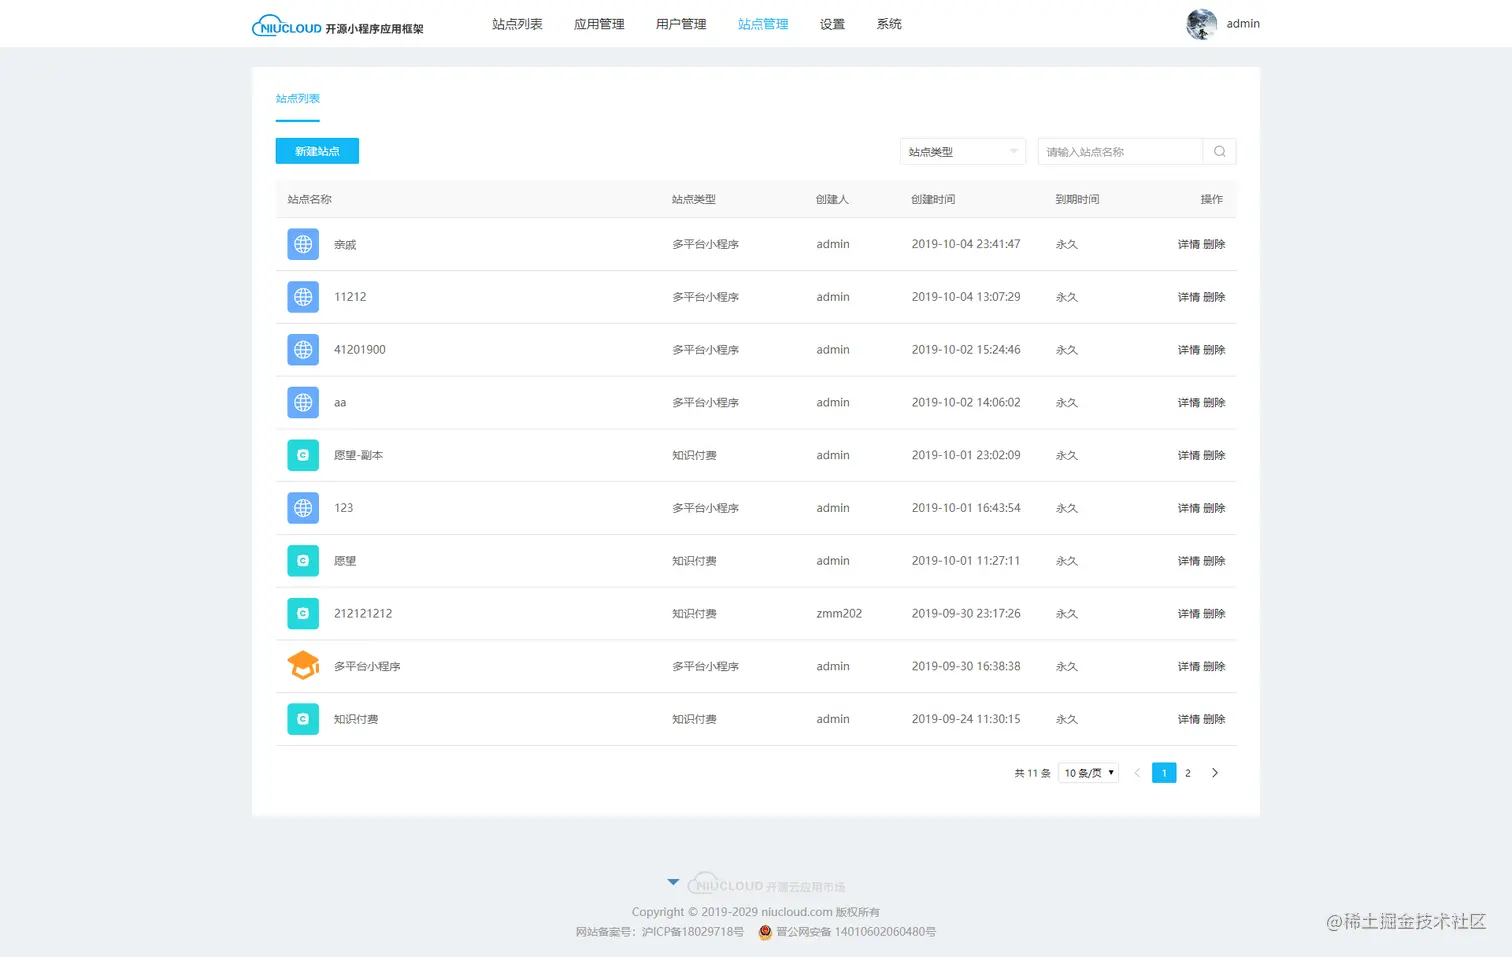The height and width of the screenshot is (957, 1512).
Task: Click the NIUCLOUD logo in the header
Action: 337,24
